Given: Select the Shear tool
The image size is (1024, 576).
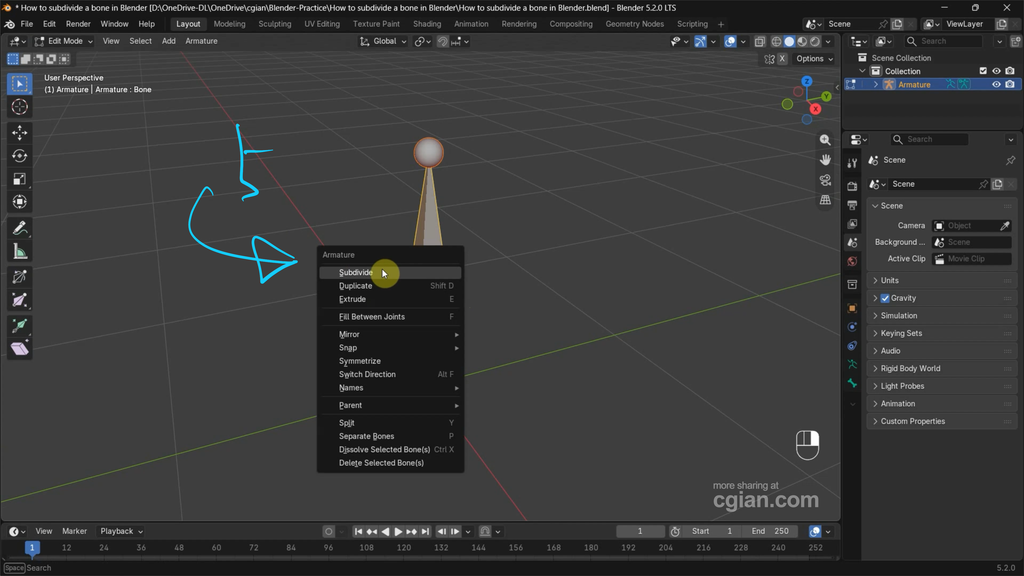Looking at the screenshot, I should (x=20, y=348).
